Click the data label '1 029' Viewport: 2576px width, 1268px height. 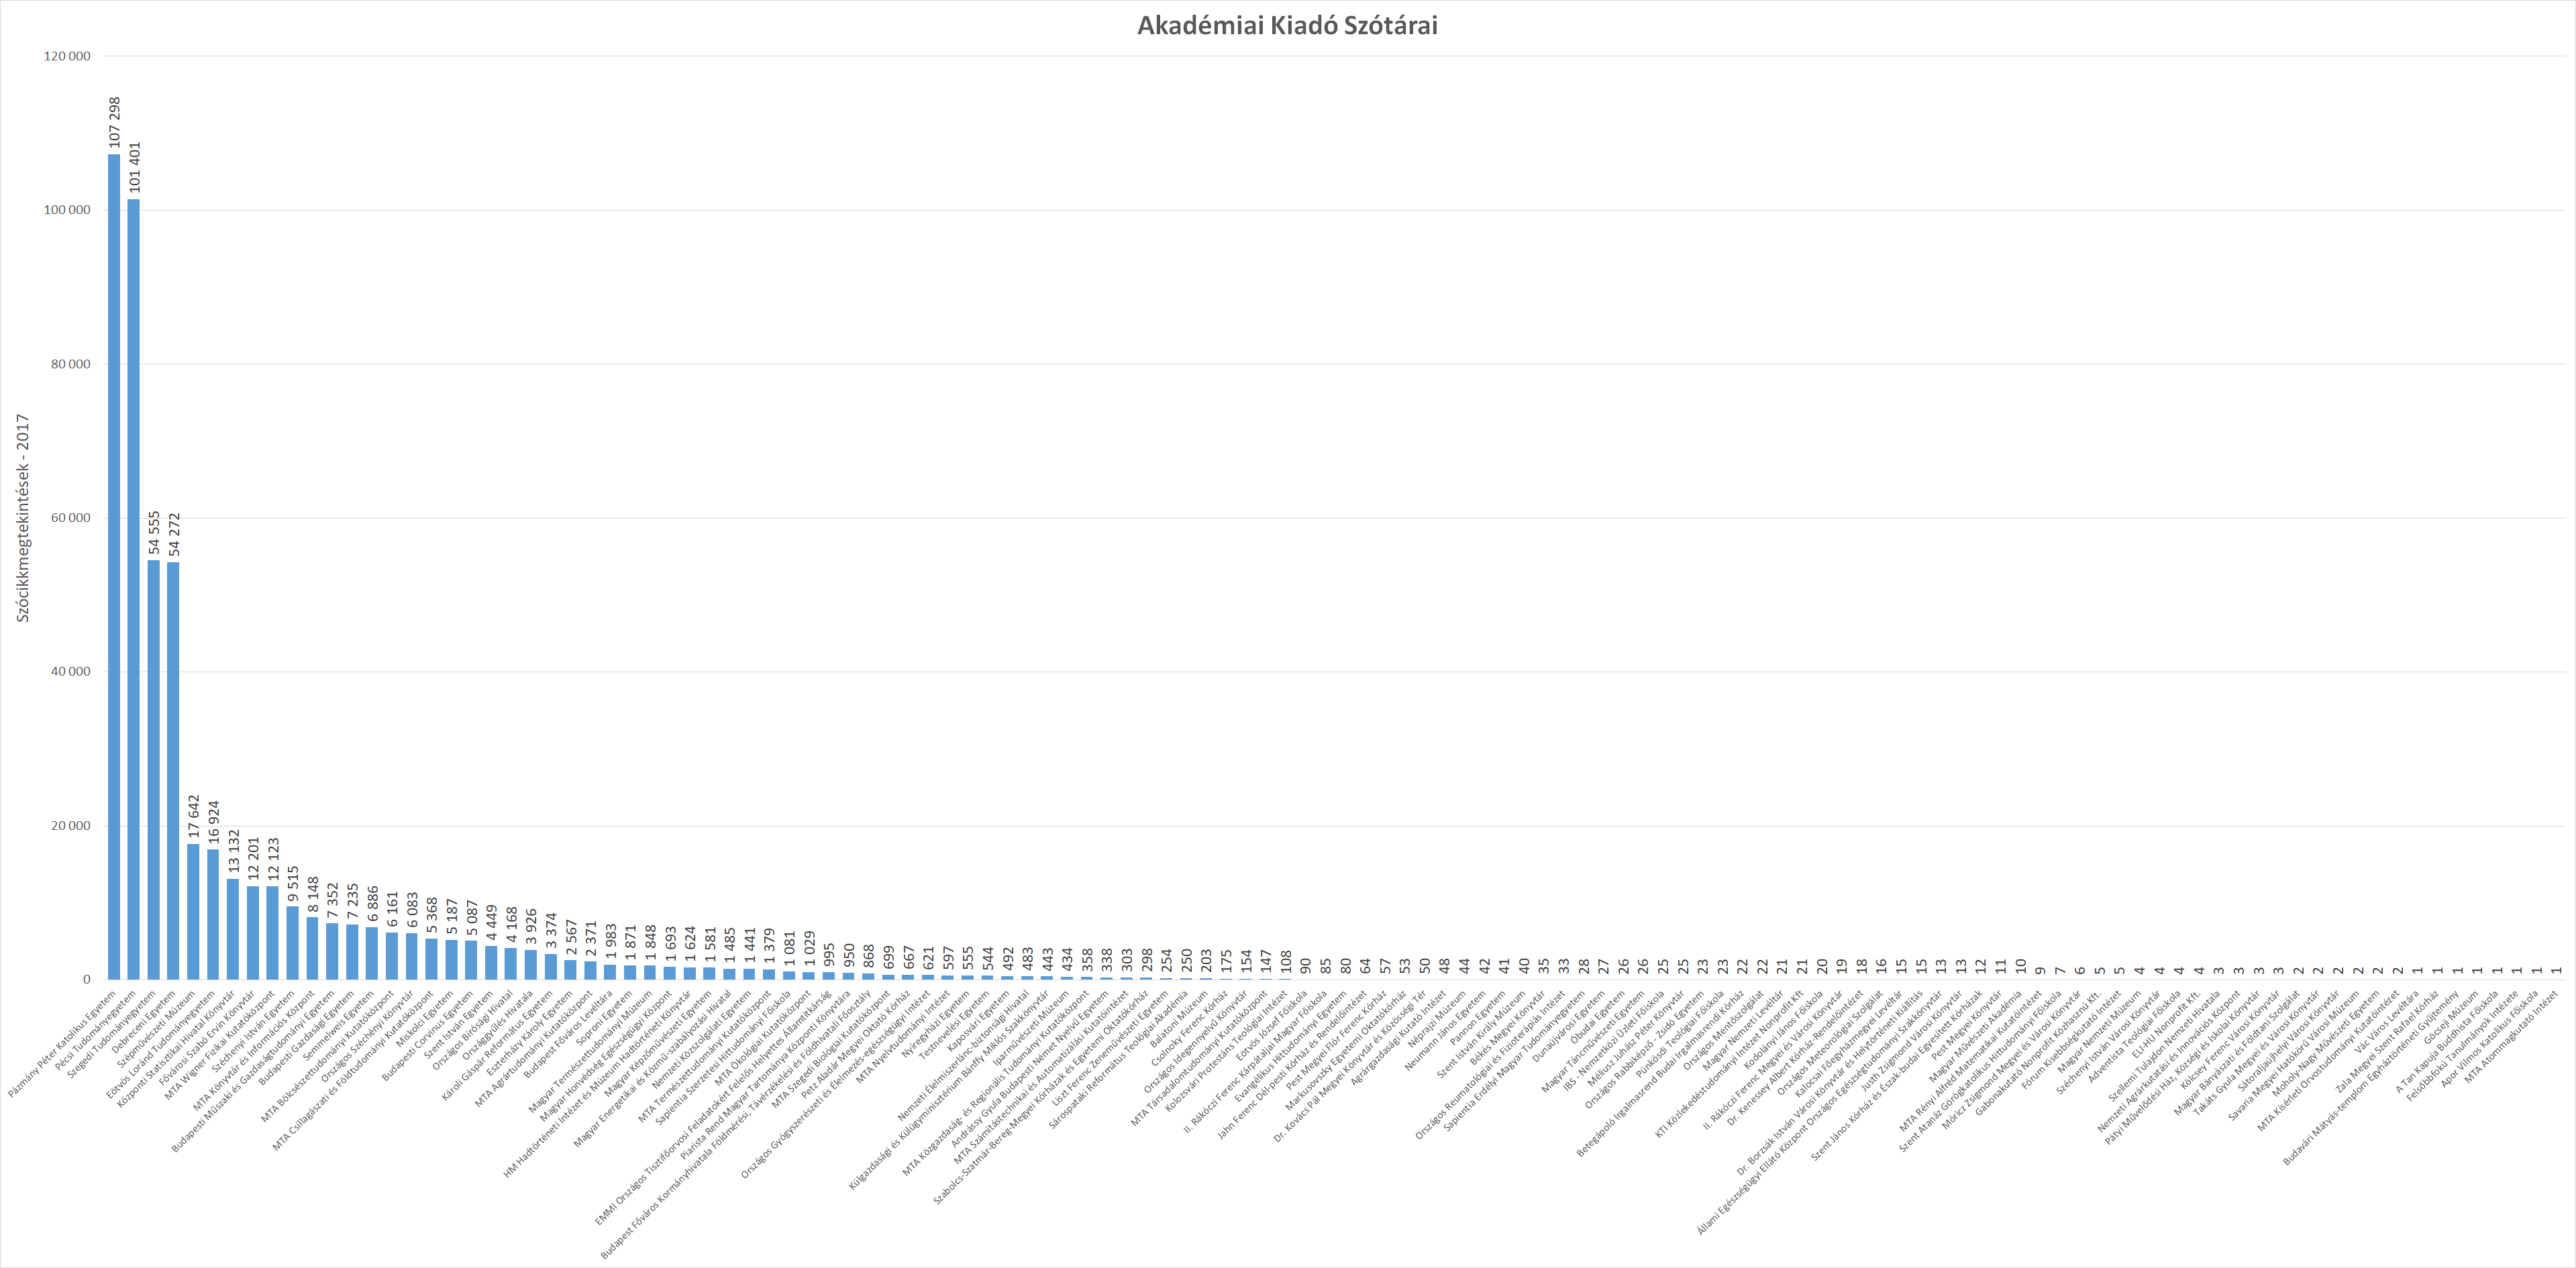[x=809, y=949]
